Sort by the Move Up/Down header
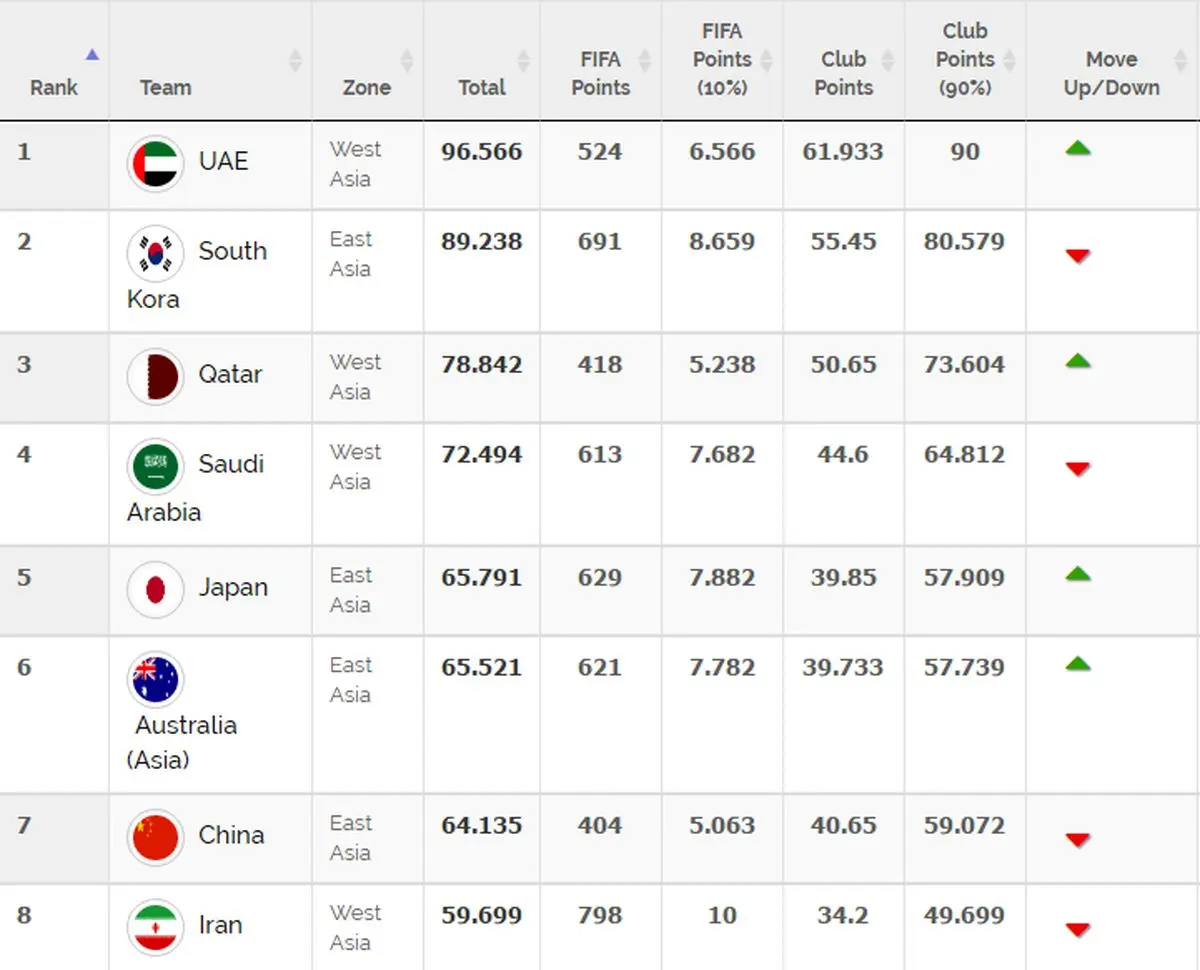The height and width of the screenshot is (970, 1200). click(1111, 73)
